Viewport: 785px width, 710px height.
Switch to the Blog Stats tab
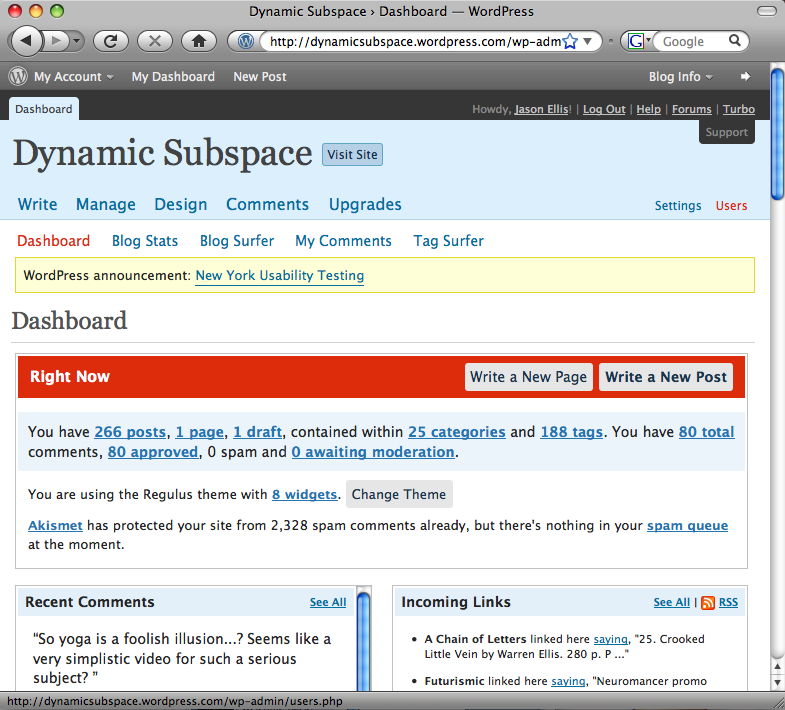coord(145,241)
